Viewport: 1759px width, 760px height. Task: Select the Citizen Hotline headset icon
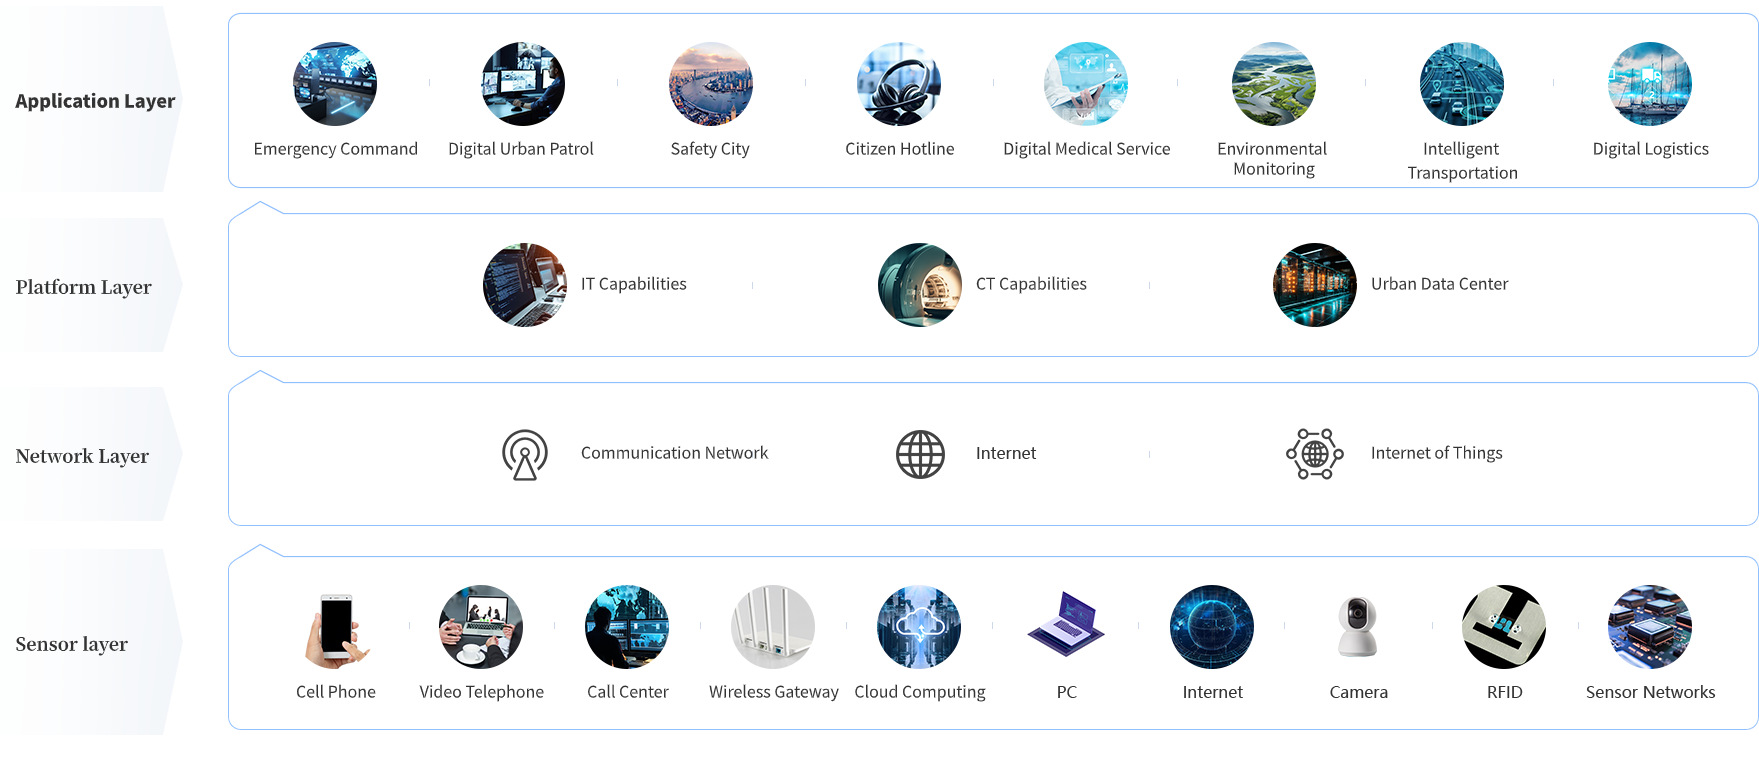[x=899, y=84]
